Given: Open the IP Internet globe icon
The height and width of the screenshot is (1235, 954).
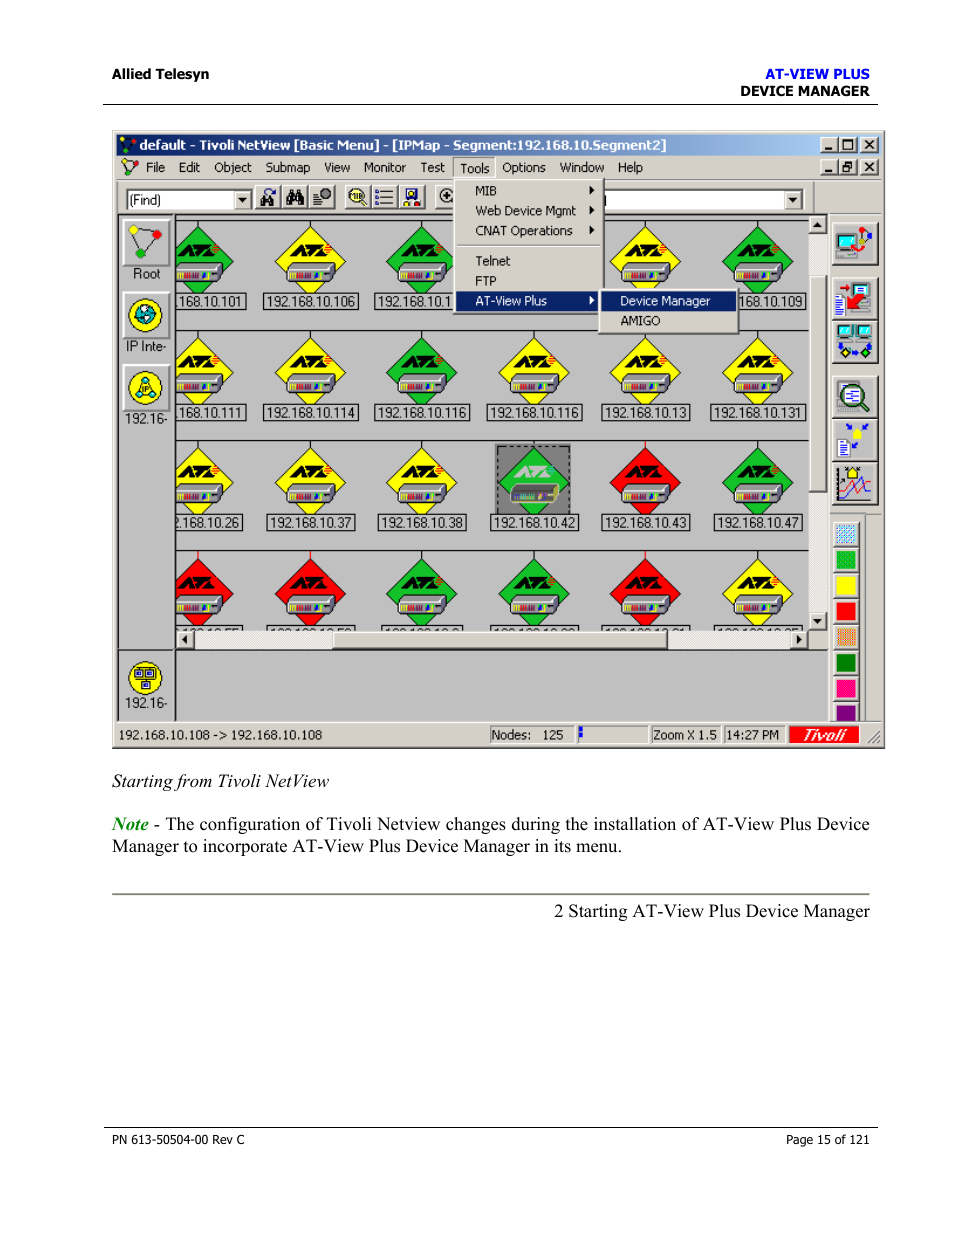Looking at the screenshot, I should pyautogui.click(x=146, y=316).
